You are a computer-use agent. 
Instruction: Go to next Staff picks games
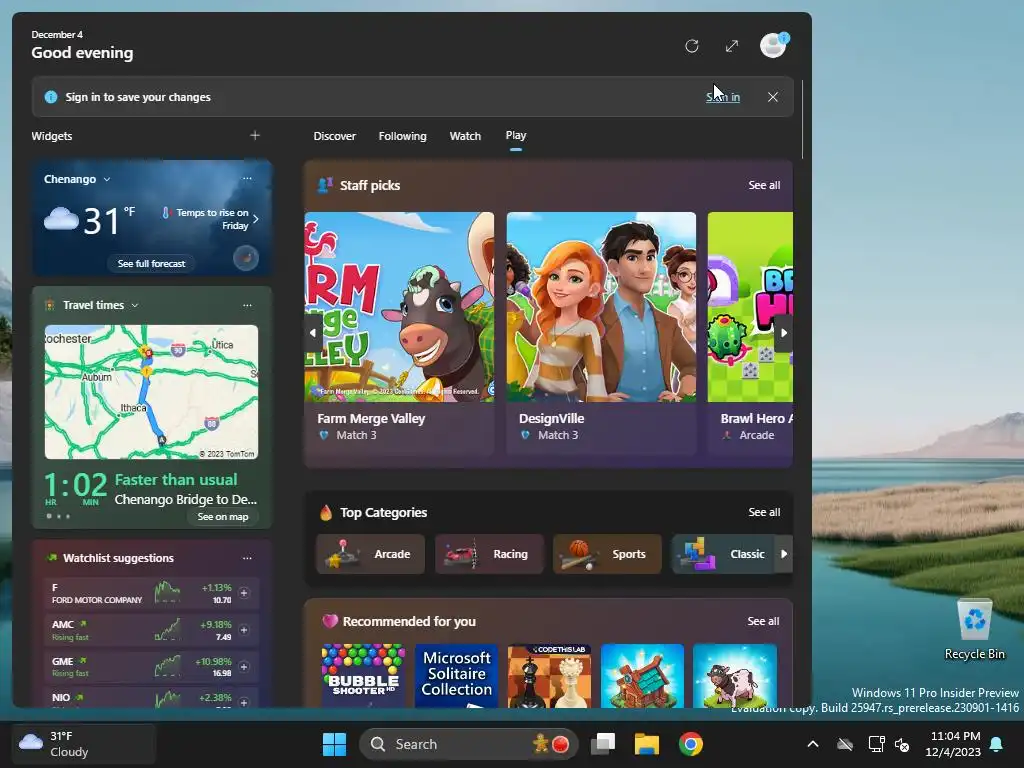(784, 333)
